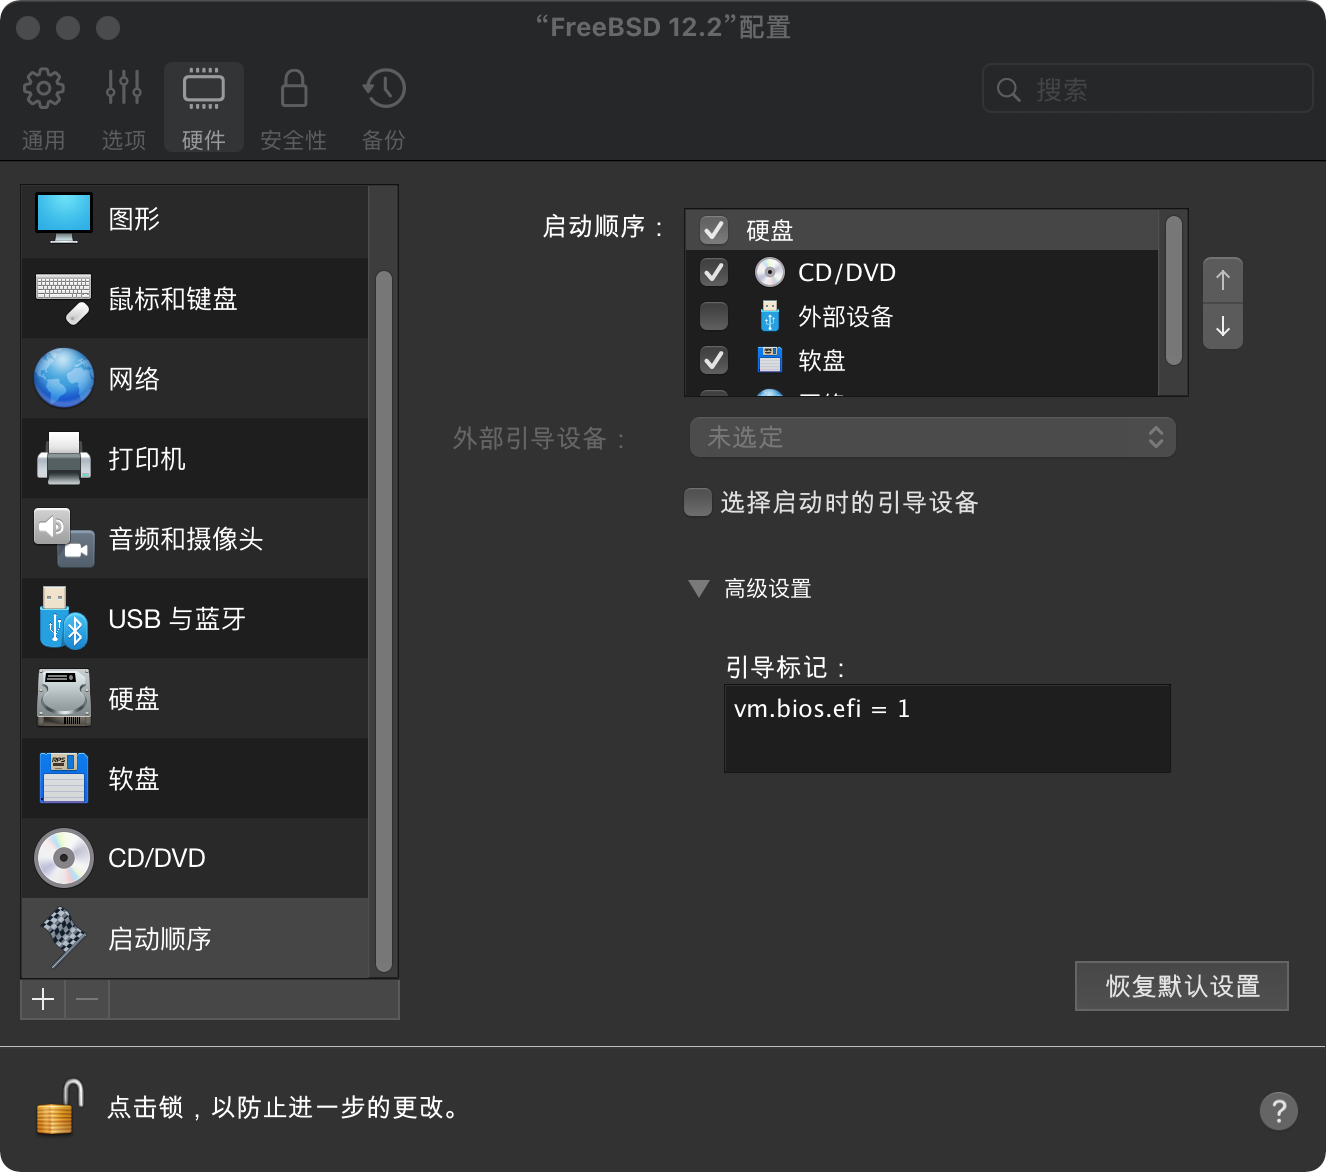
Task: Uncheck 硬盘 in boot order list
Action: (714, 230)
